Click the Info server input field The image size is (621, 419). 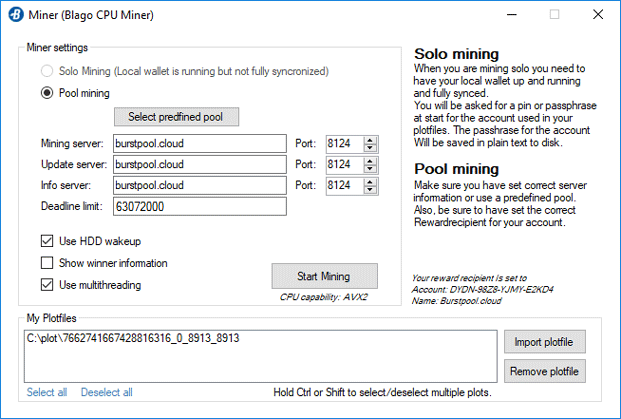[200, 185]
